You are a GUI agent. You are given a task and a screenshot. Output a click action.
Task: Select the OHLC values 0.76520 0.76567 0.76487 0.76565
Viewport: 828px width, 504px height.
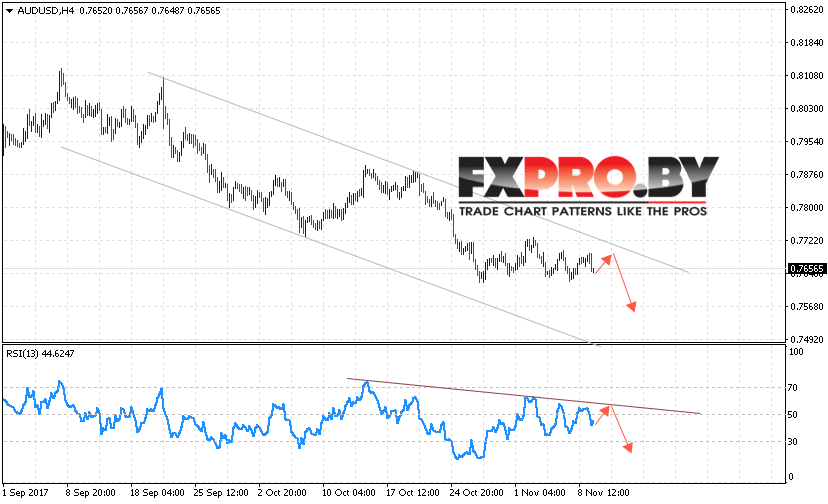150,11
